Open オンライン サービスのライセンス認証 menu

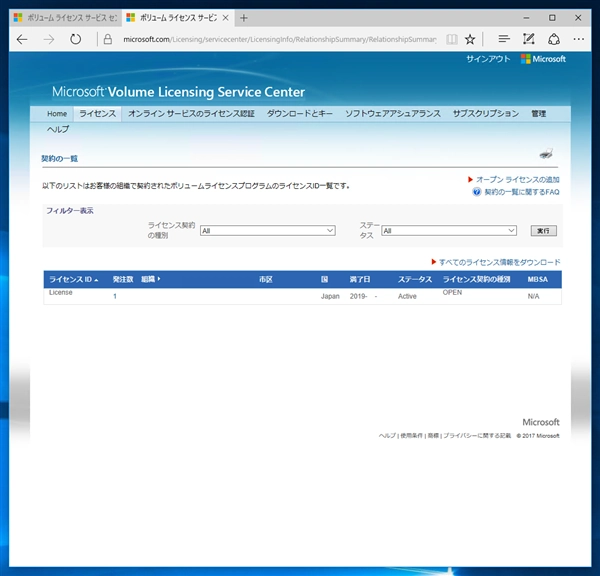(191, 114)
